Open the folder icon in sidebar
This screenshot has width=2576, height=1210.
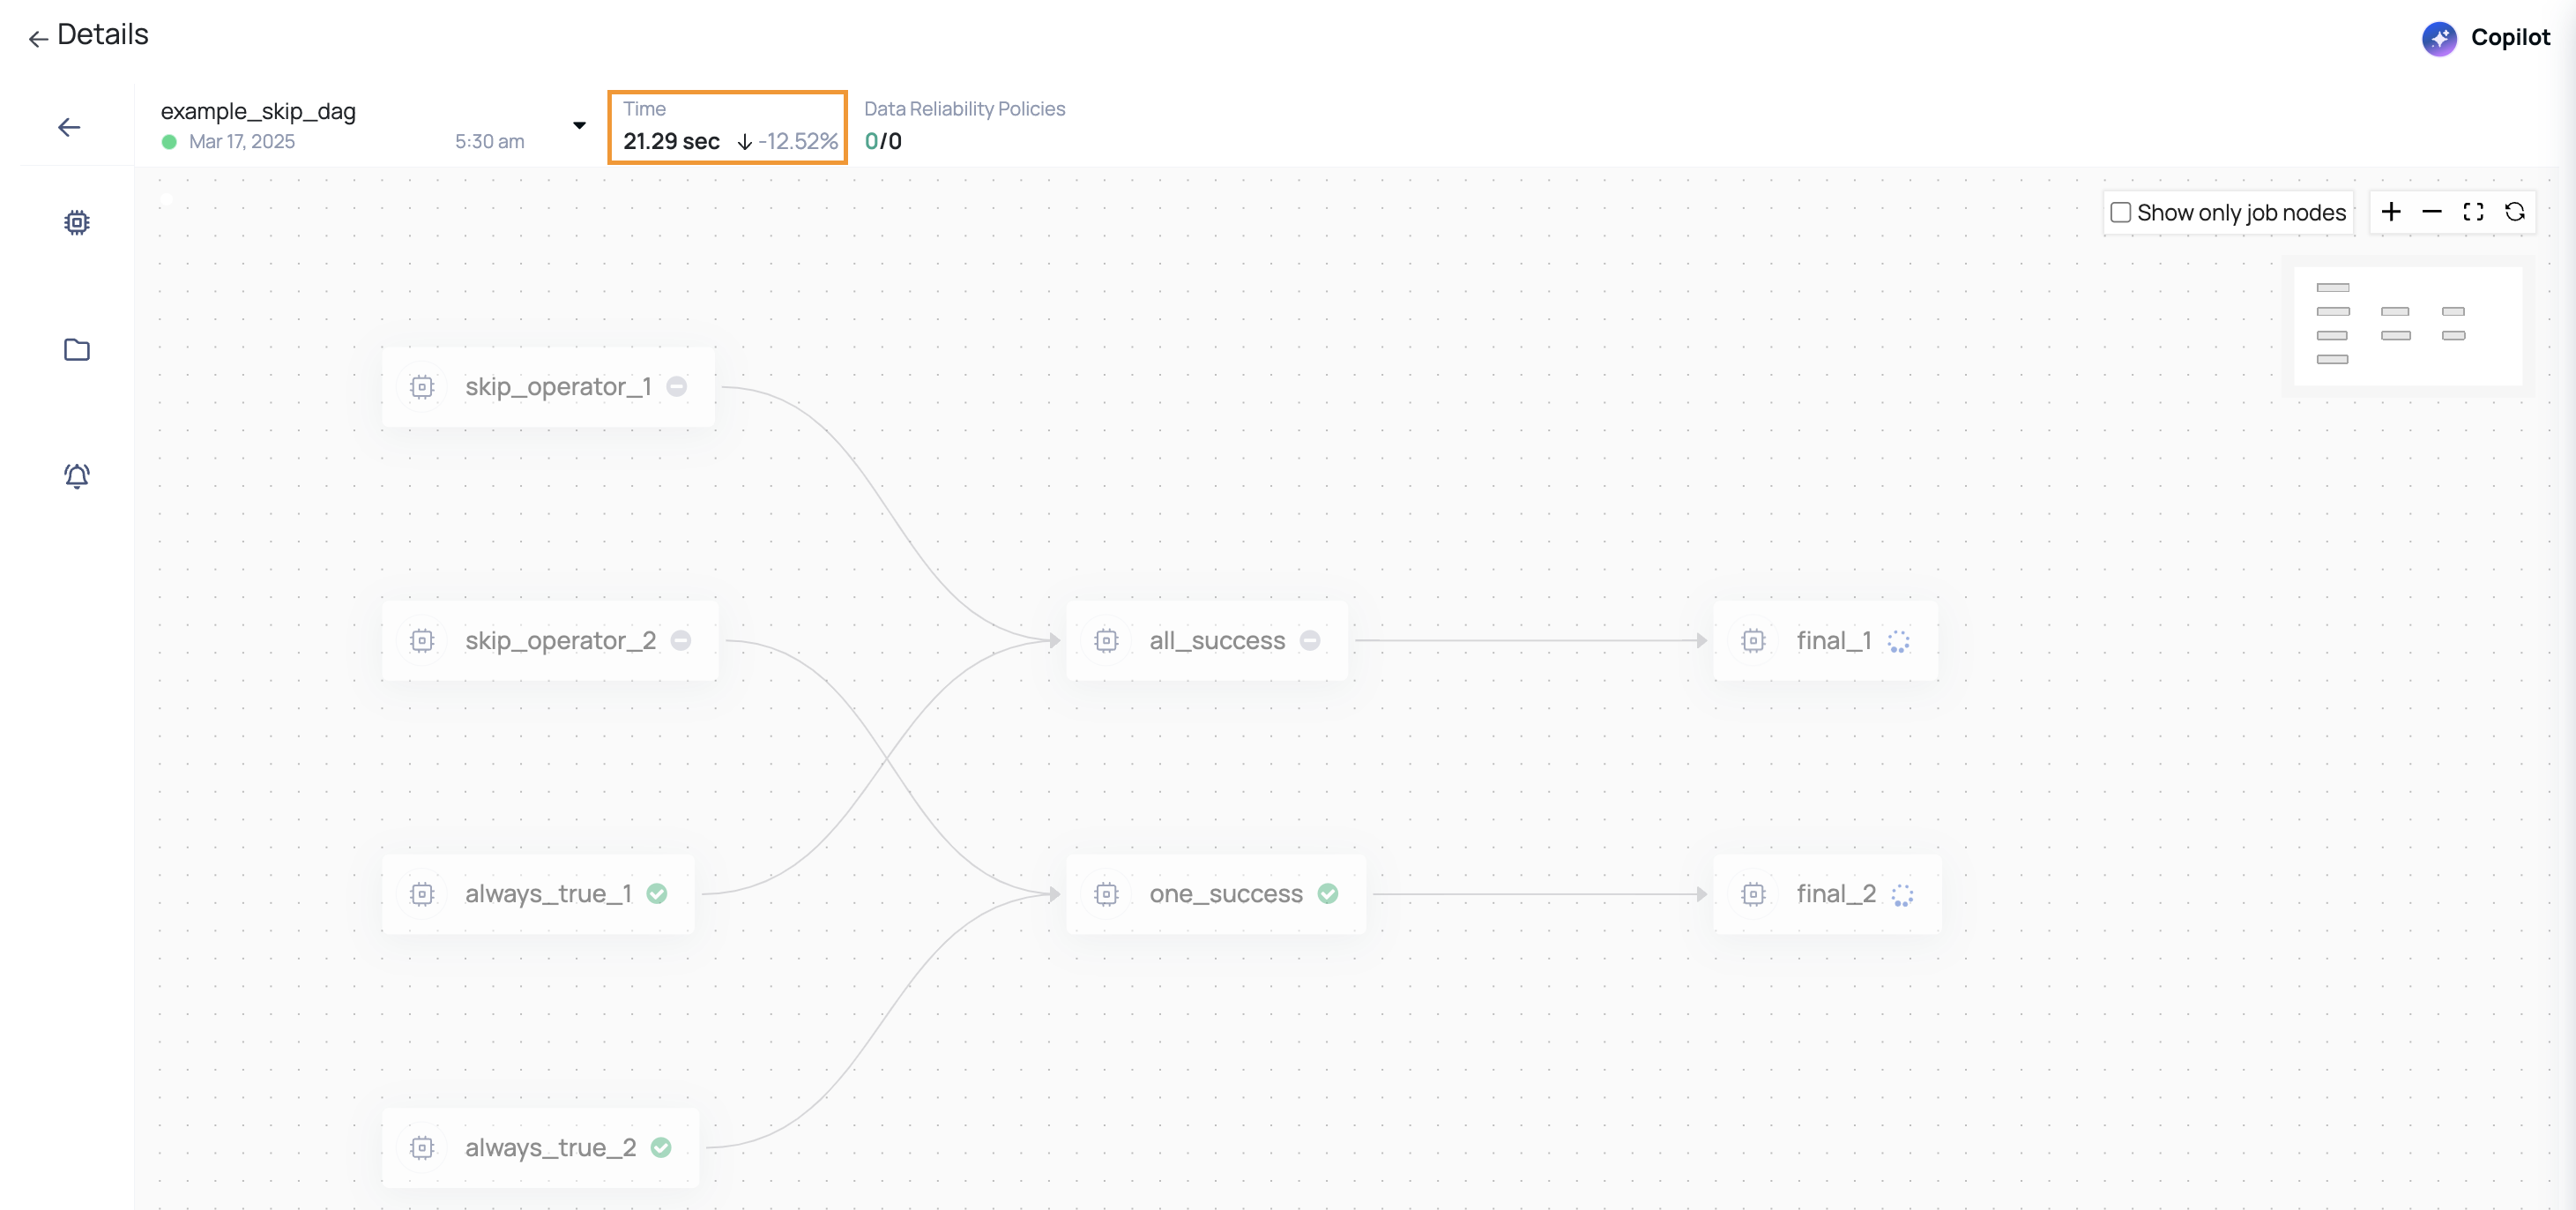tap(77, 349)
